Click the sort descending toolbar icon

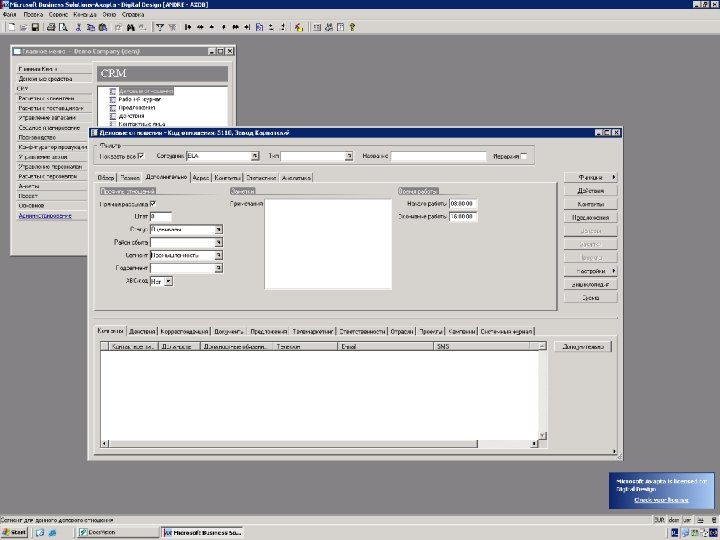283,28
